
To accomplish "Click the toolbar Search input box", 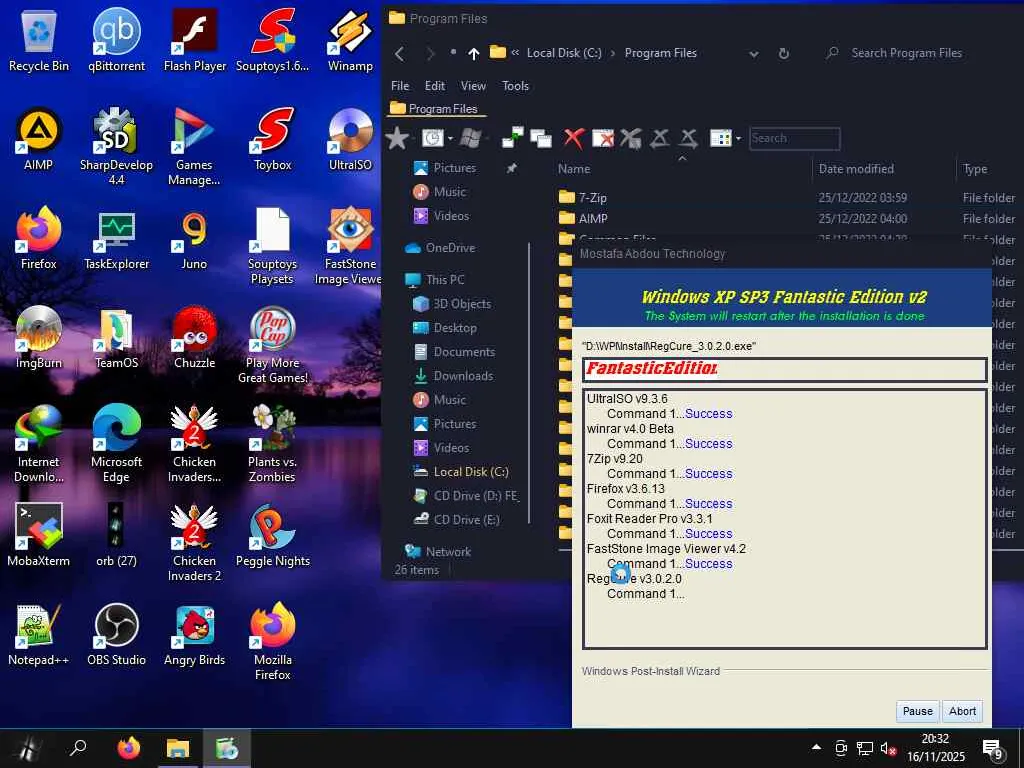I will 794,138.
